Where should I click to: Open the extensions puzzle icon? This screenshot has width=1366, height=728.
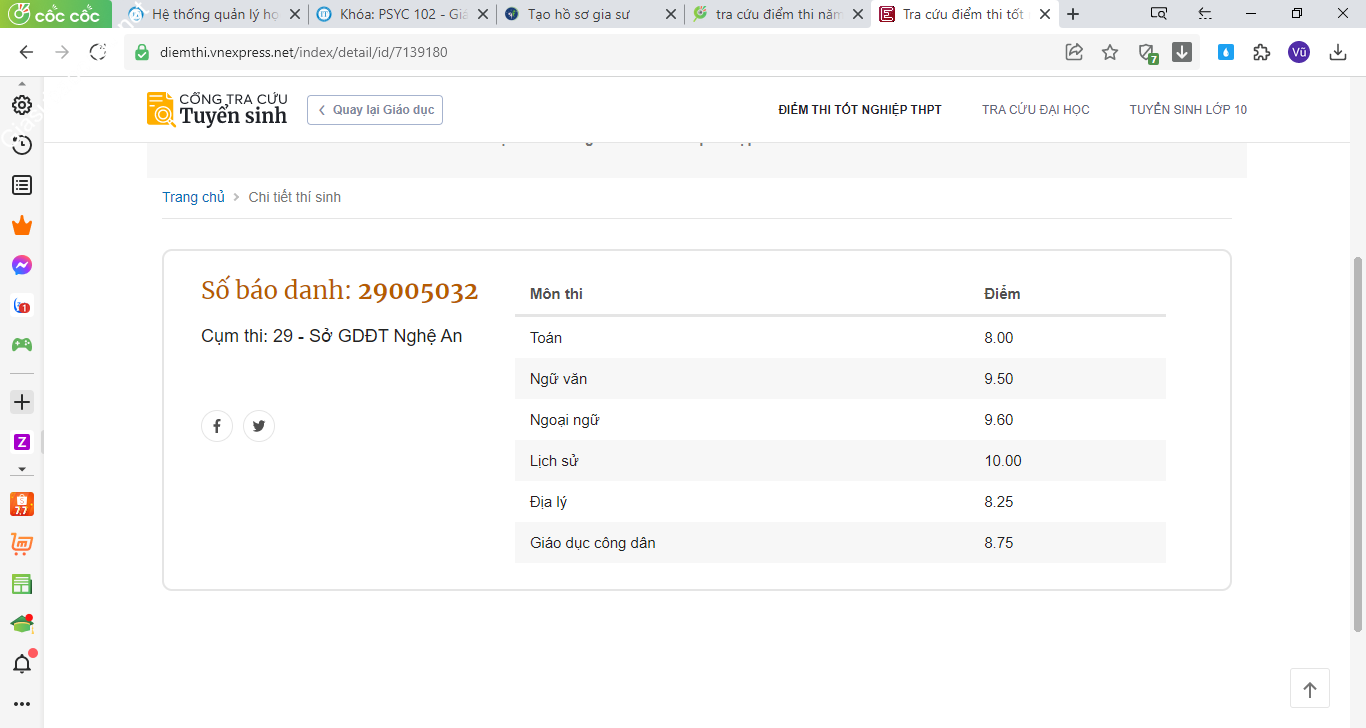click(1262, 52)
